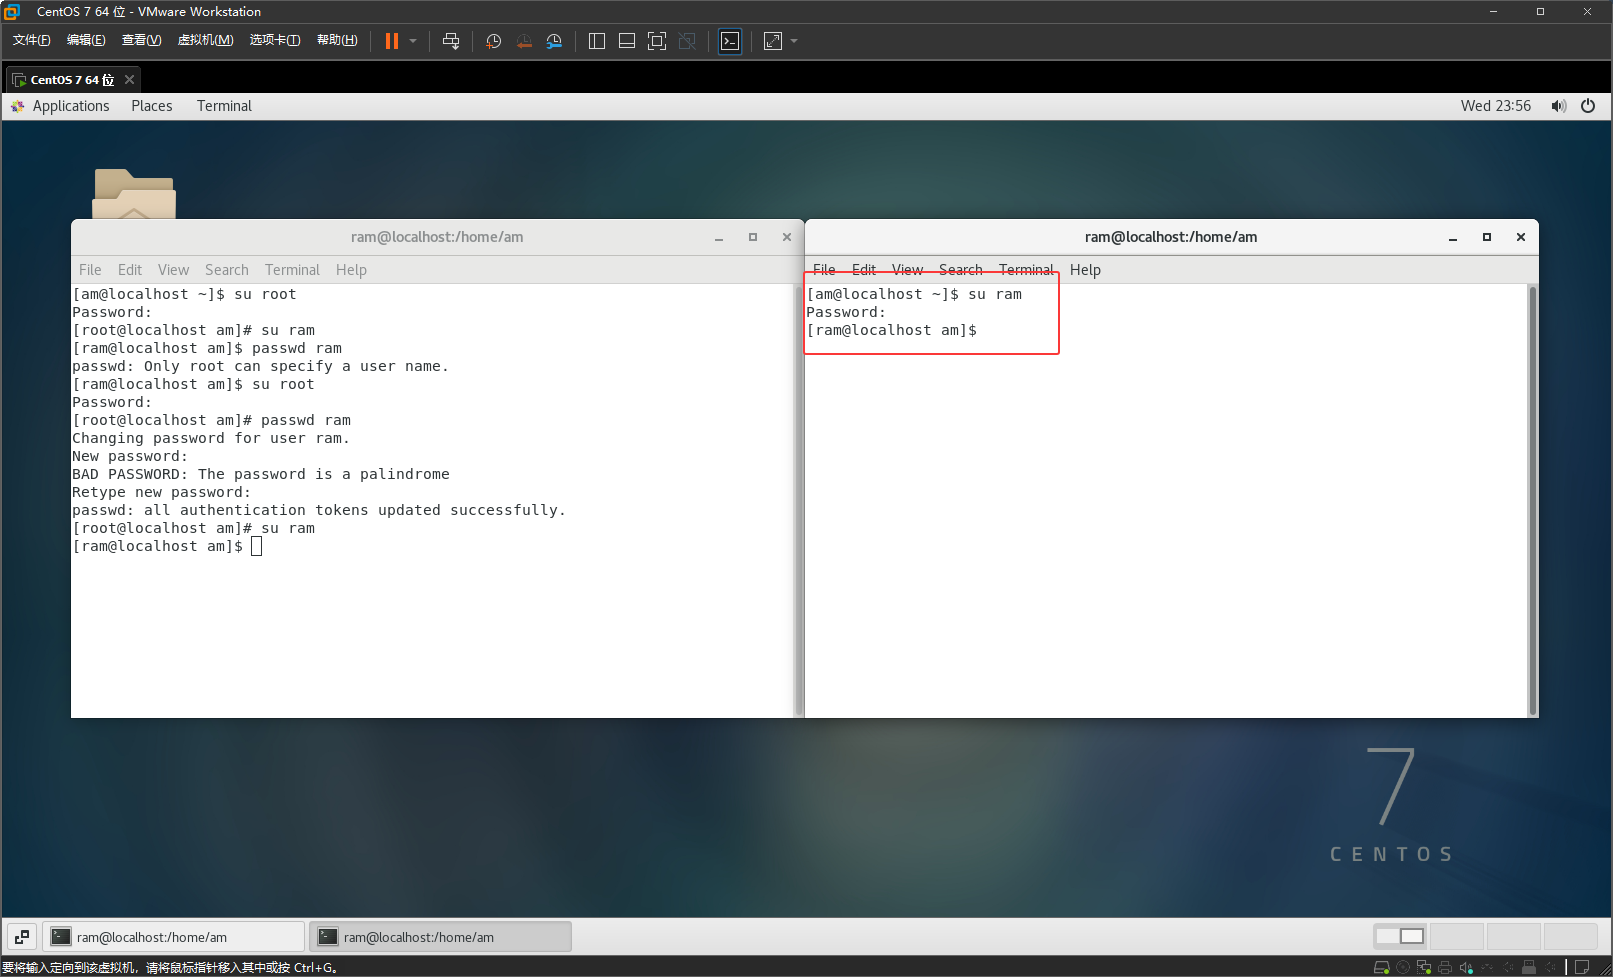The image size is (1613, 977).
Task: Click the message log icon in status bar
Action: coord(1582,967)
